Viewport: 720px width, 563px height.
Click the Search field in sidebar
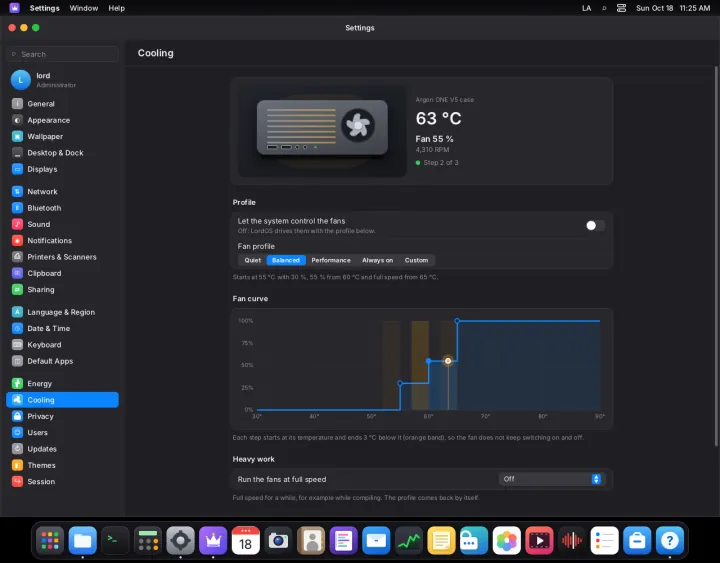pos(62,54)
